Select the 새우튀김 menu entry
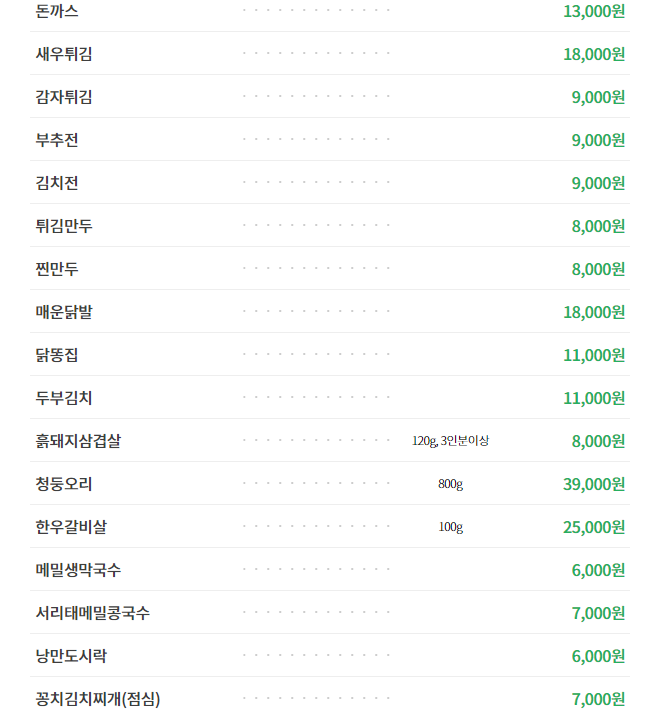Screen dimensions: 653x715 tap(64, 54)
